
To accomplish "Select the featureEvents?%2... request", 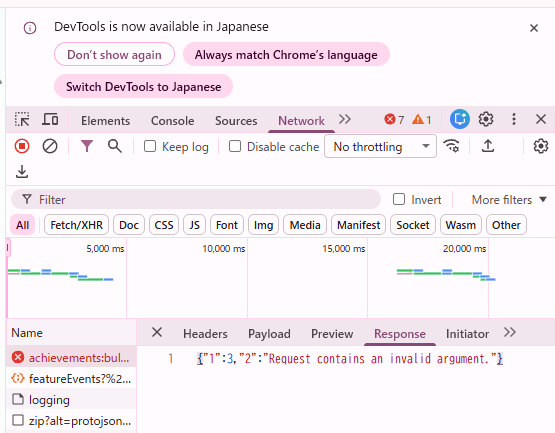I will (71, 378).
